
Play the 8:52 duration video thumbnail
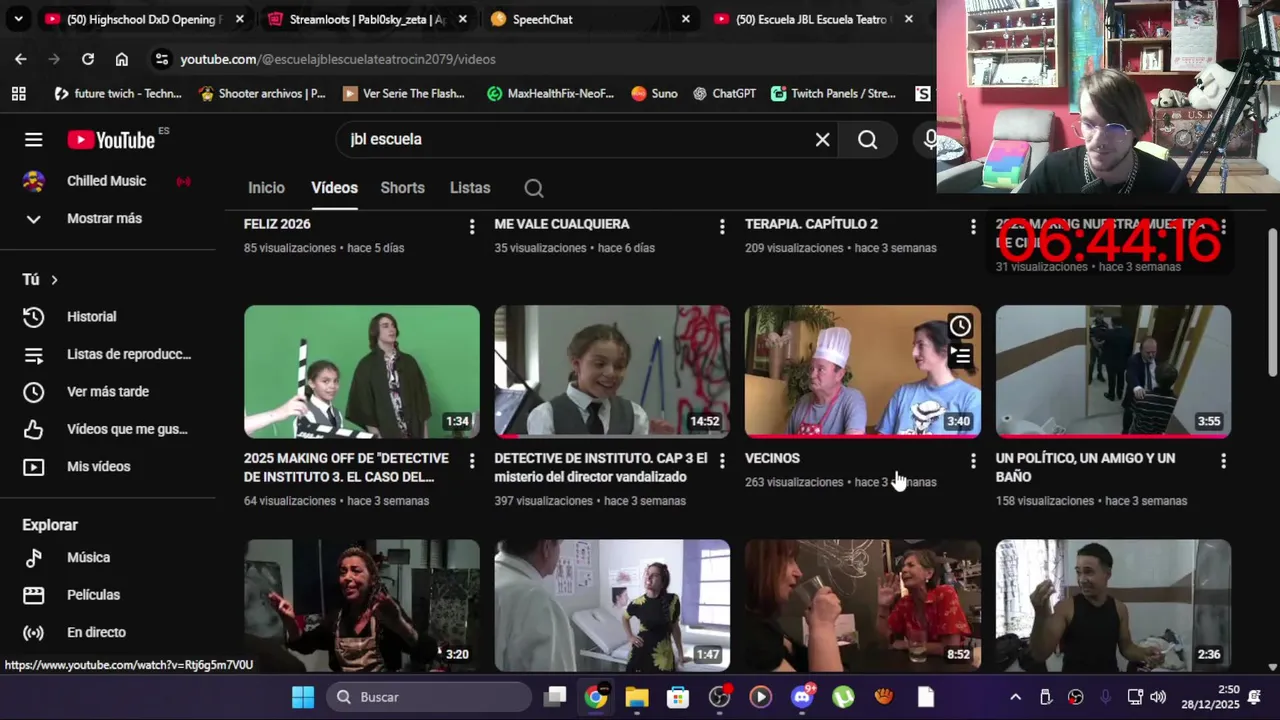[863, 605]
